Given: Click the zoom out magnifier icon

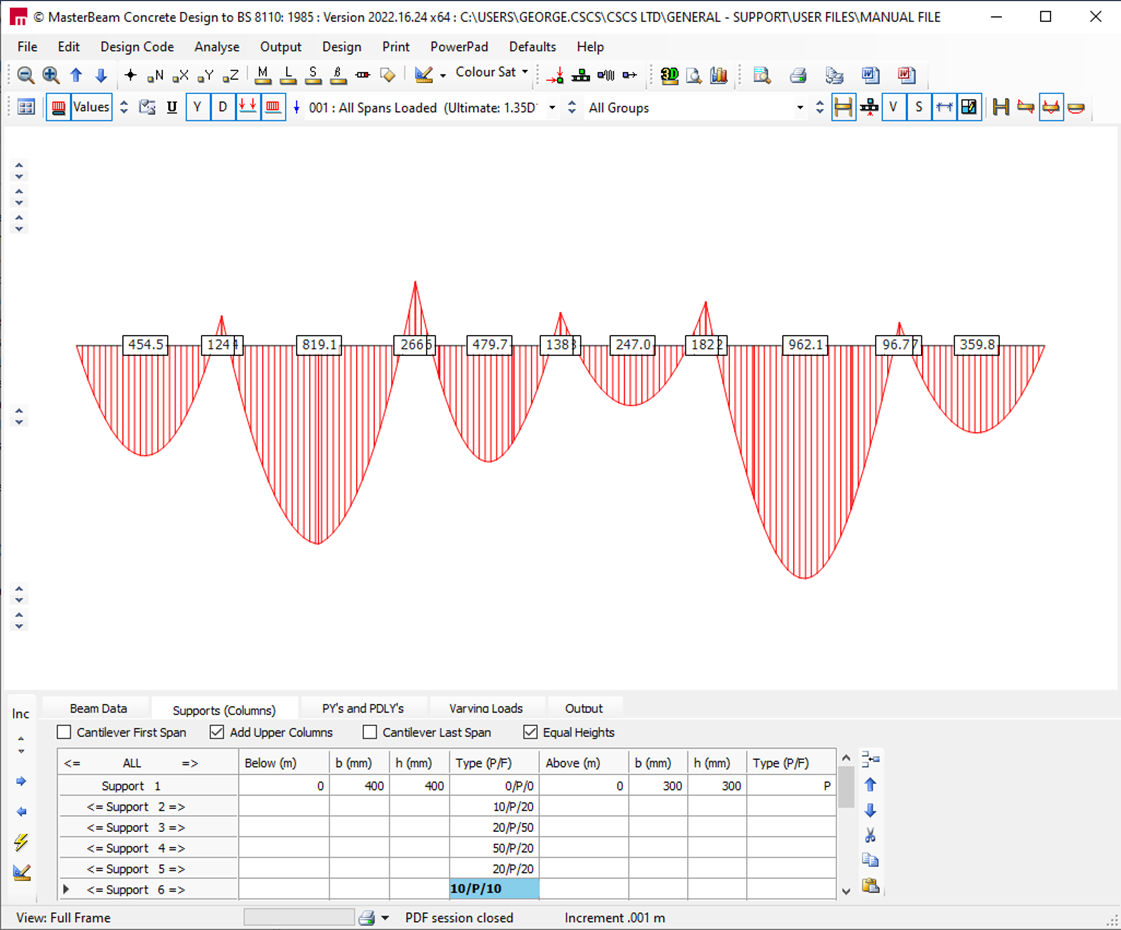Looking at the screenshot, I should 26,75.
